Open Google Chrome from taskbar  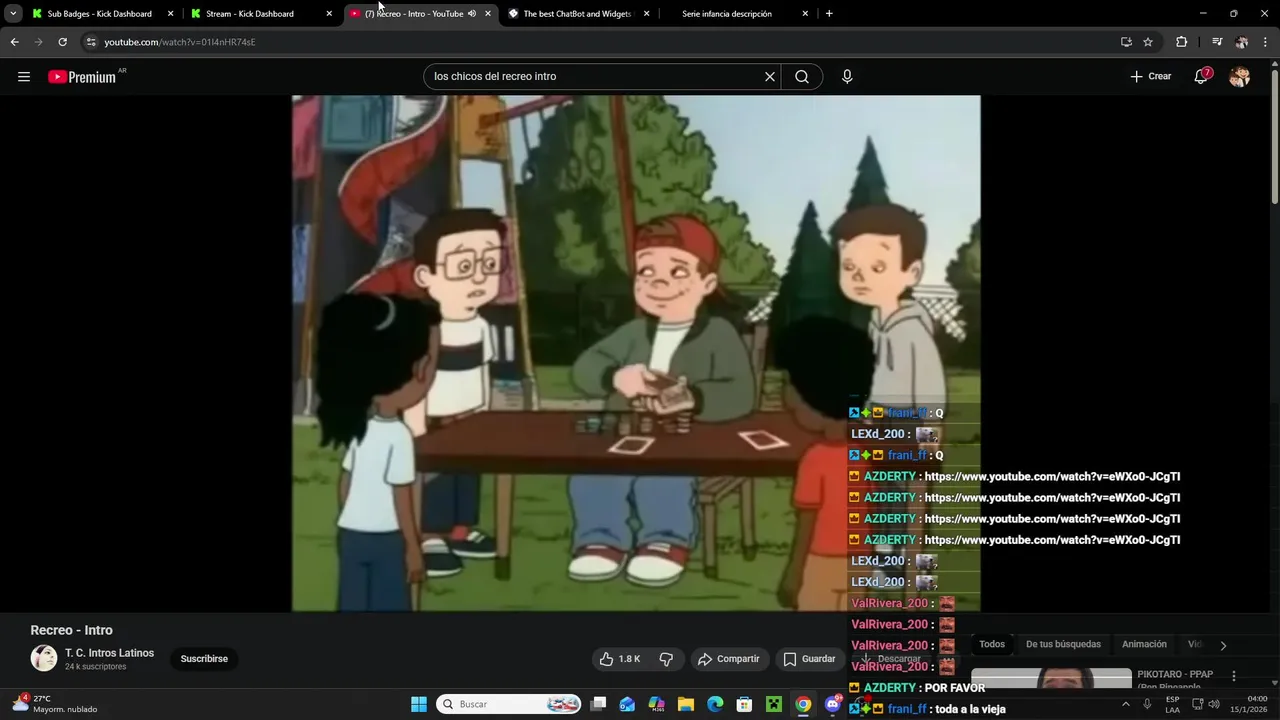pos(803,704)
